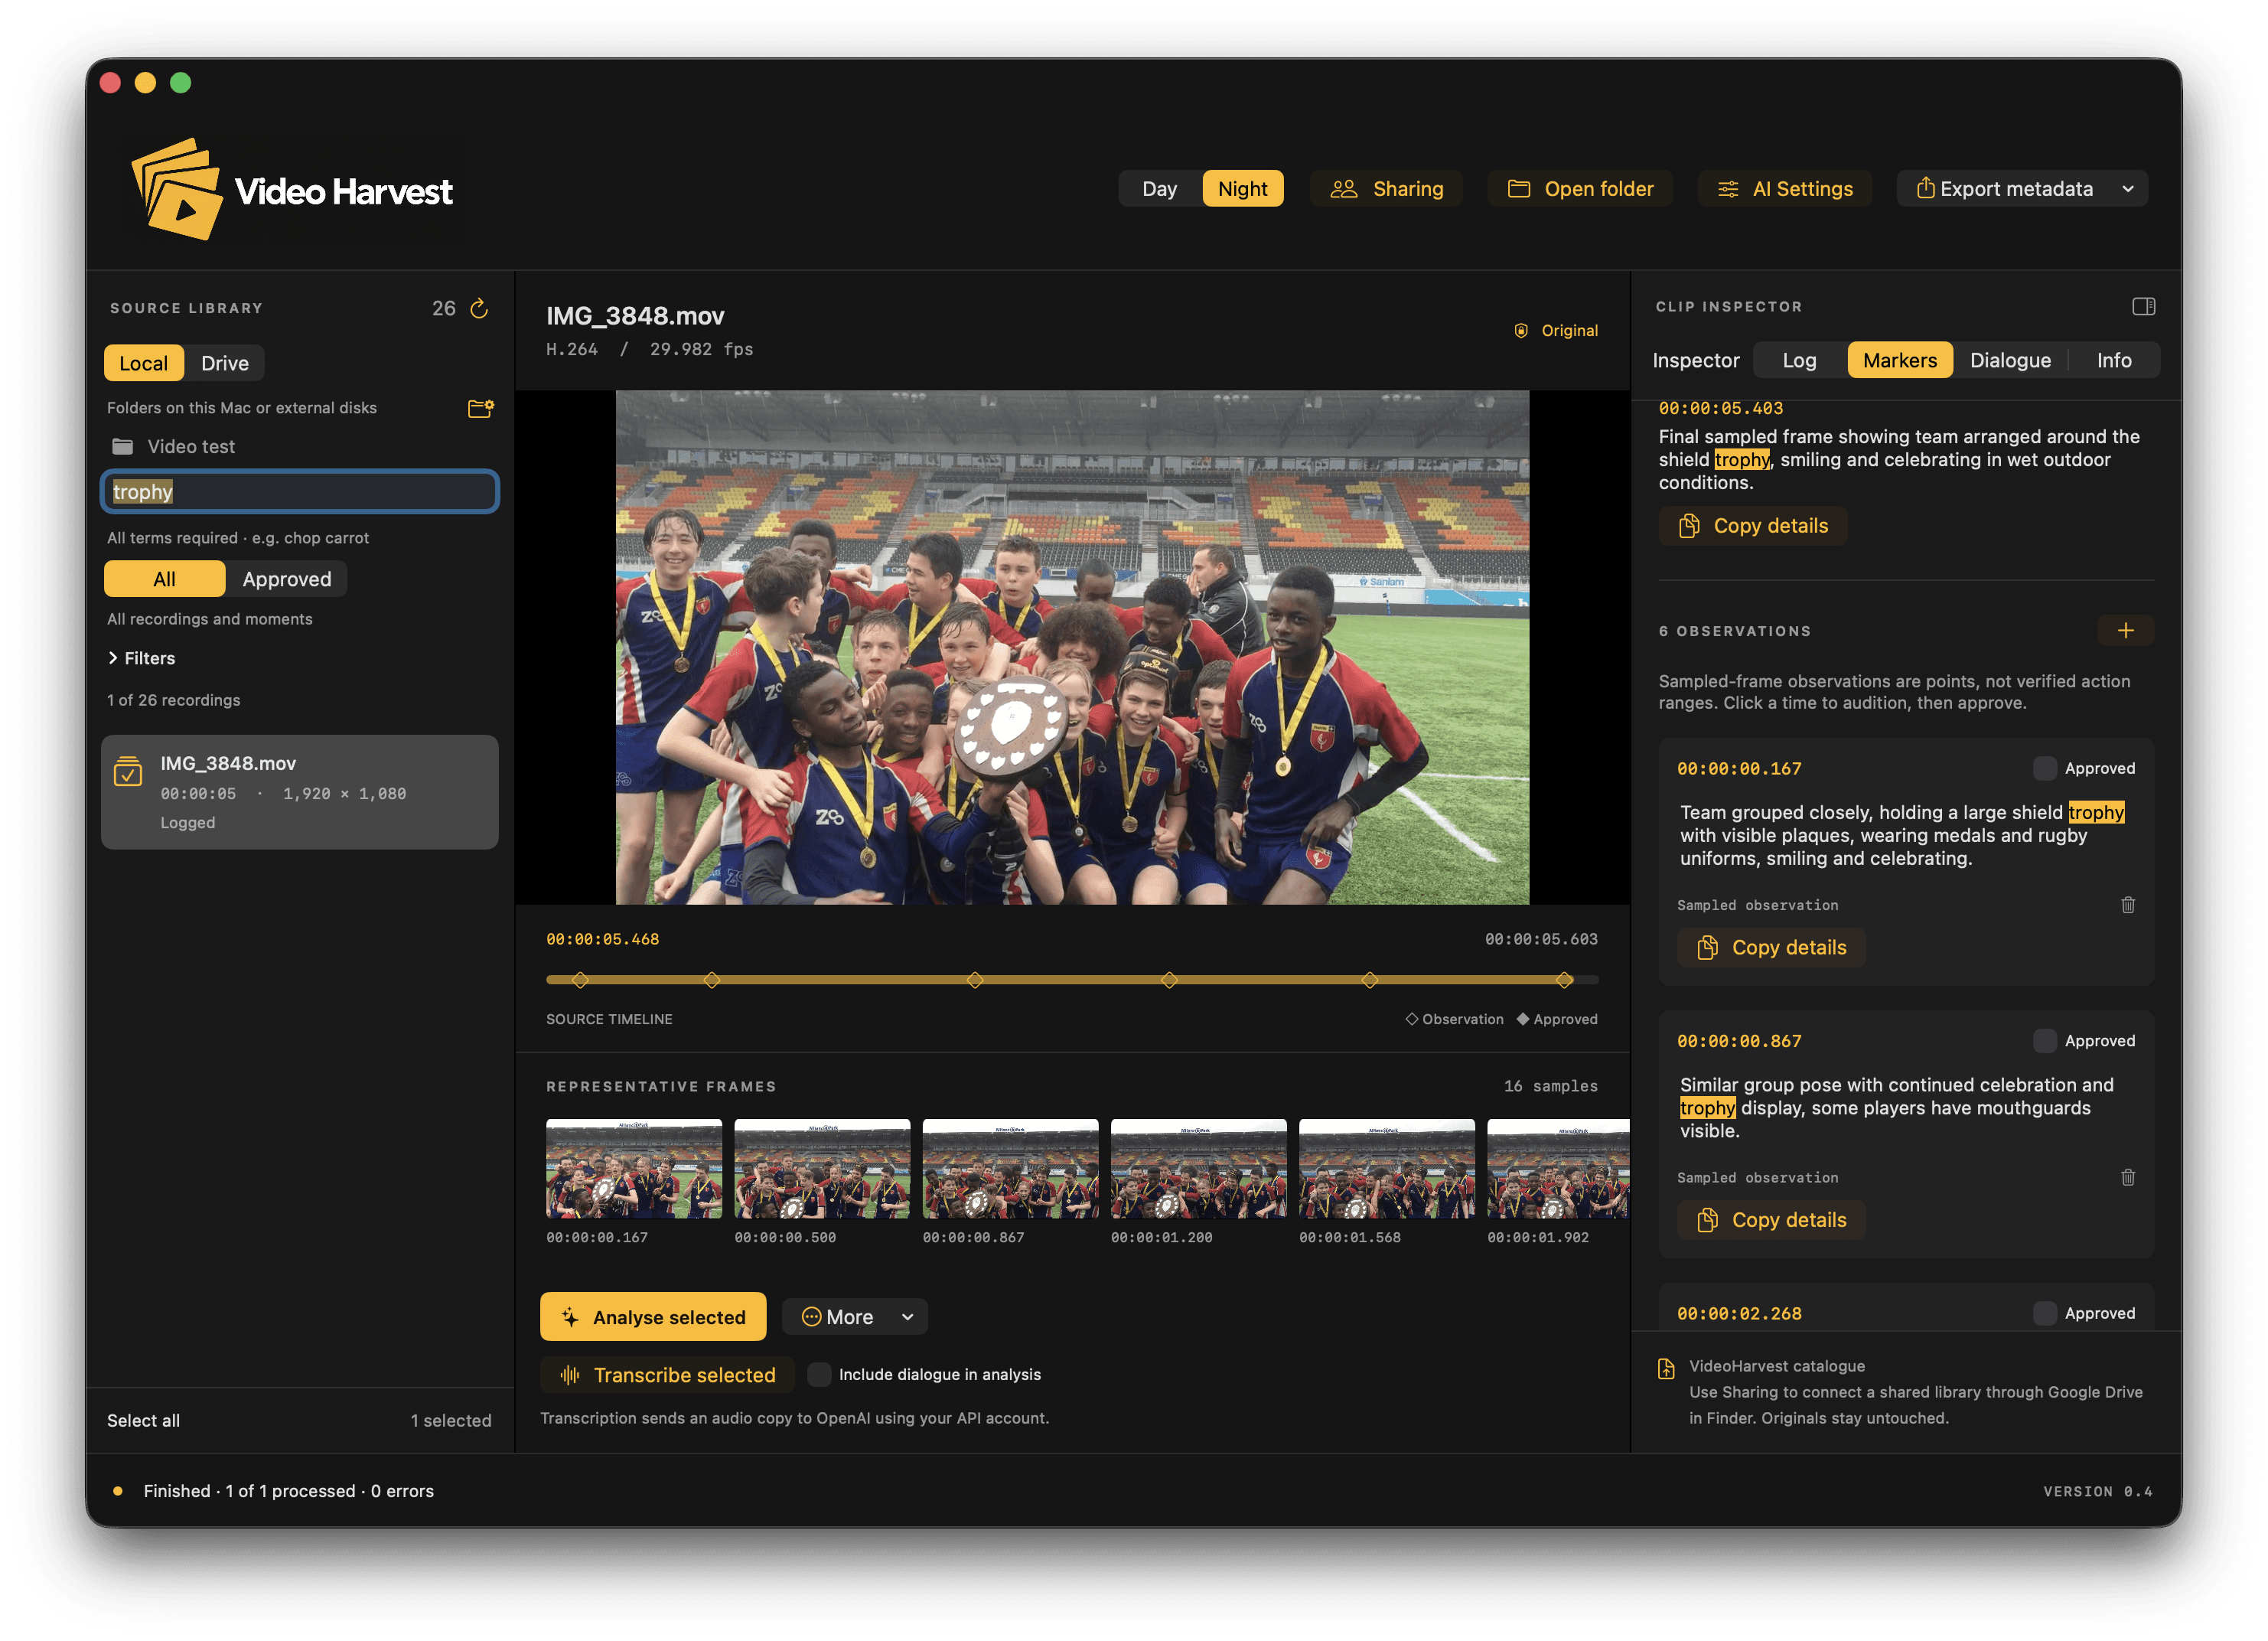Click the copy icon in the 00:00:00.867 card
Image resolution: width=2268 pixels, height=1641 pixels.
pyautogui.click(x=1707, y=1220)
